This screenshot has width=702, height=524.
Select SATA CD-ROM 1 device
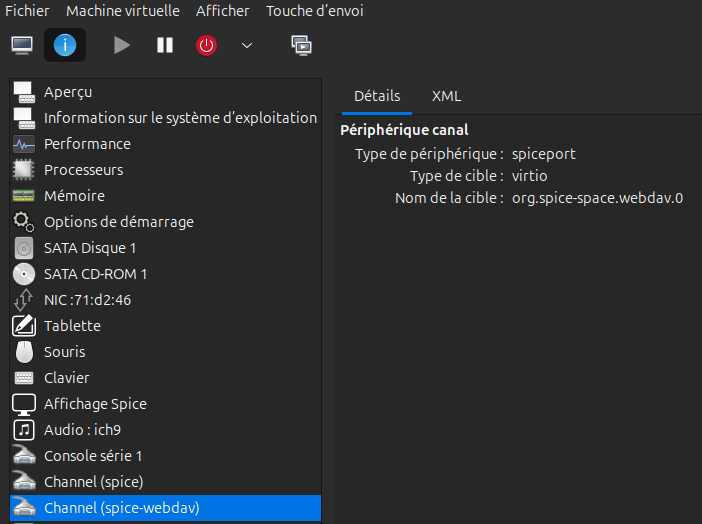tap(95, 274)
